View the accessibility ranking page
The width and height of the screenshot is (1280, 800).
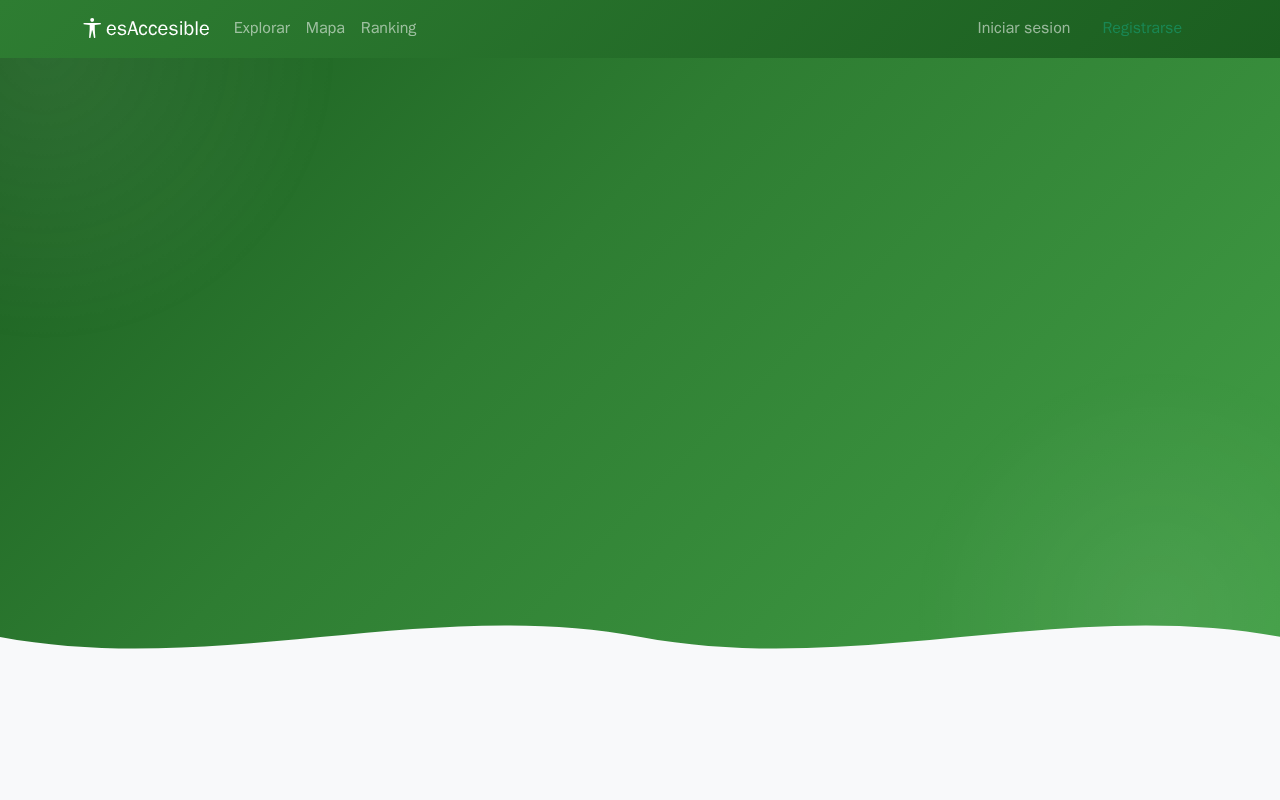388,28
